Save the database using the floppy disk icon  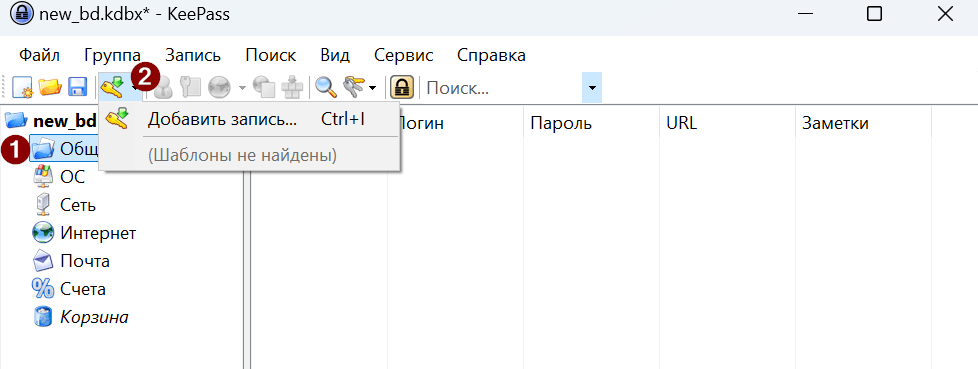(x=77, y=87)
